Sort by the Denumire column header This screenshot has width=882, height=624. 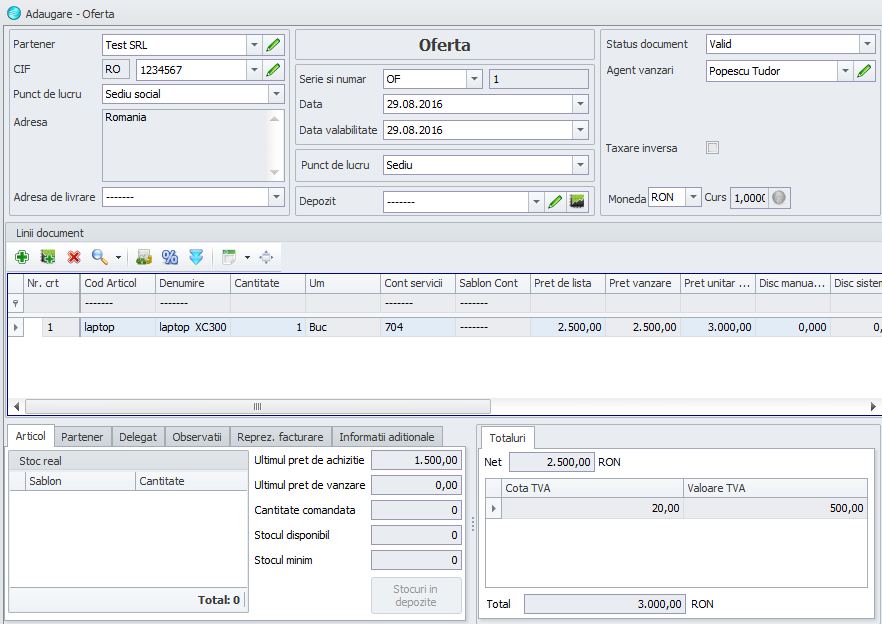[193, 283]
